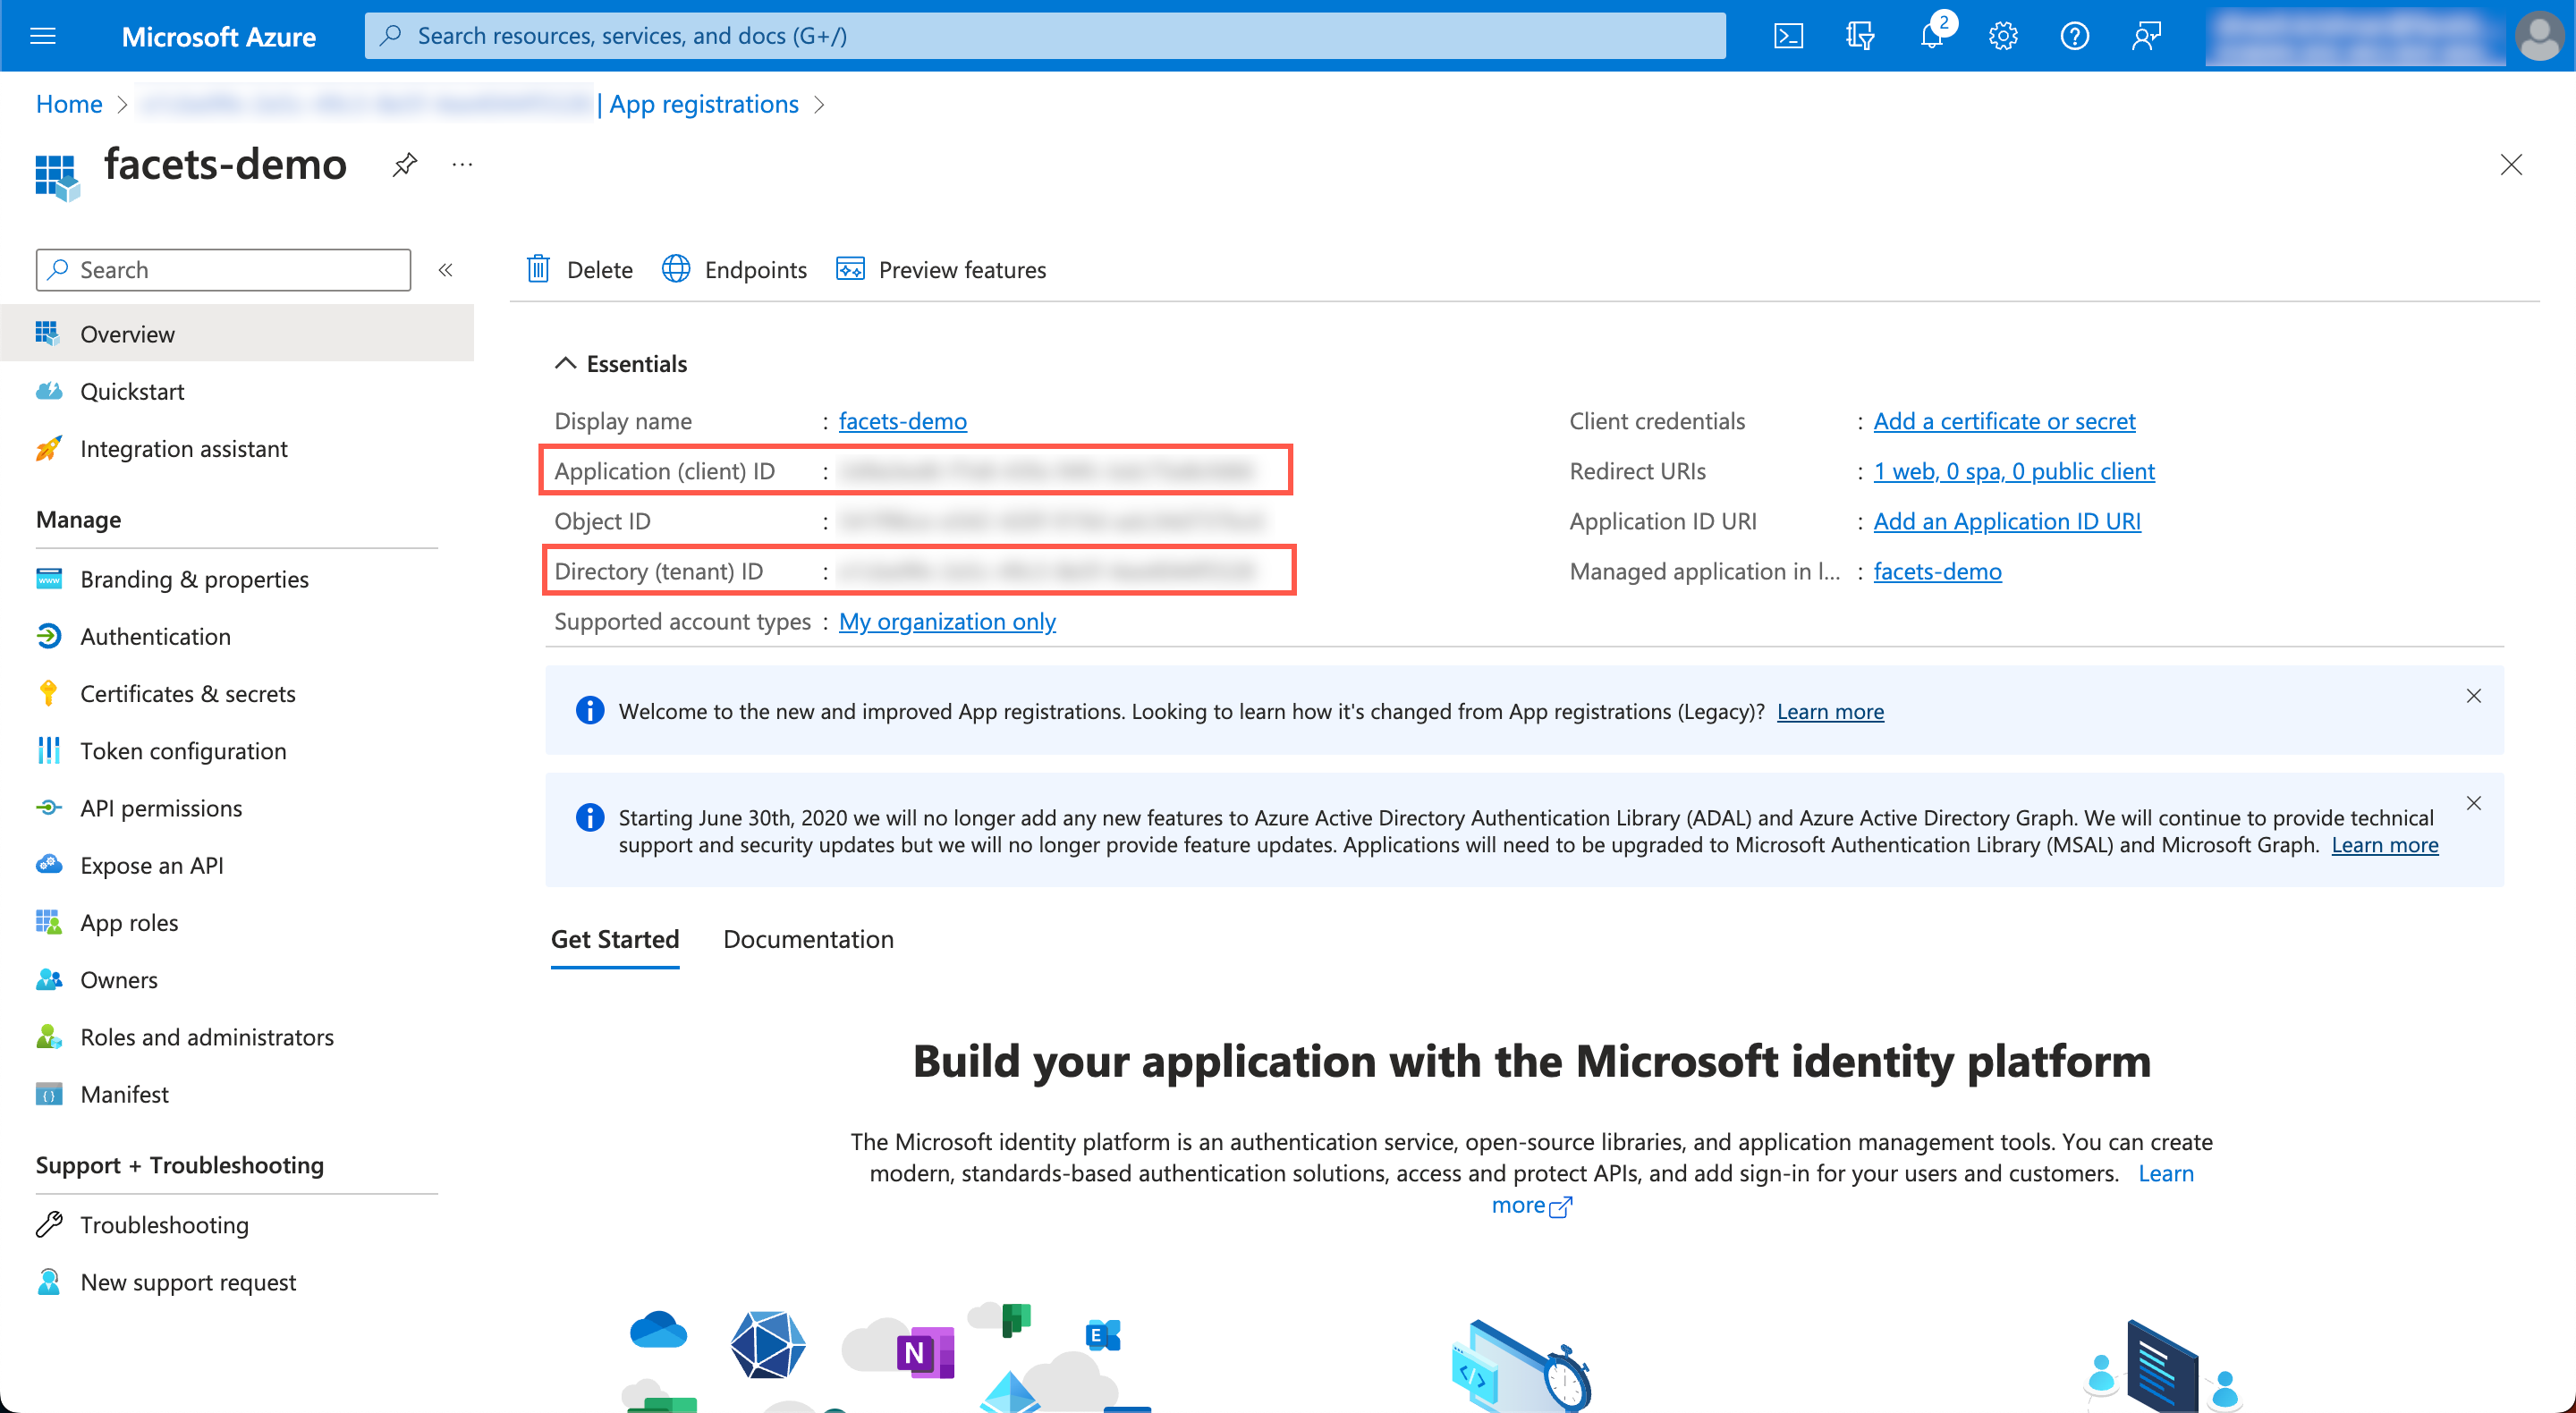Open the notifications bell
Viewport: 2576px width, 1413px height.
1932,36
